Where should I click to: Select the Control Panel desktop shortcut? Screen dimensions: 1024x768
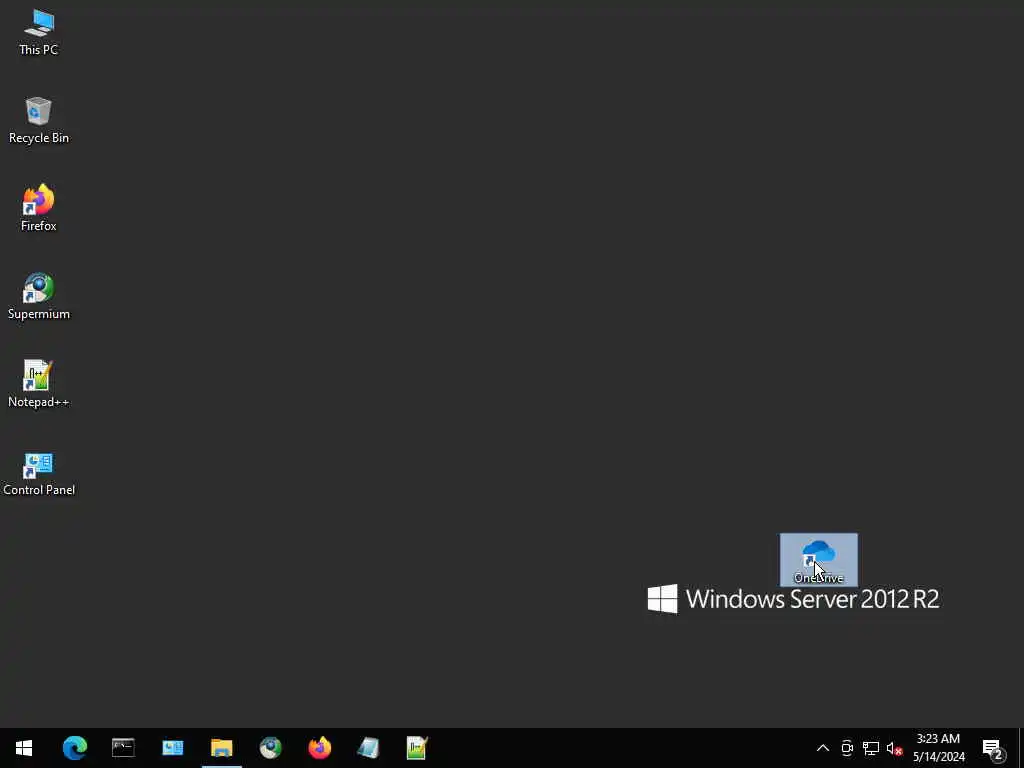tap(39, 473)
